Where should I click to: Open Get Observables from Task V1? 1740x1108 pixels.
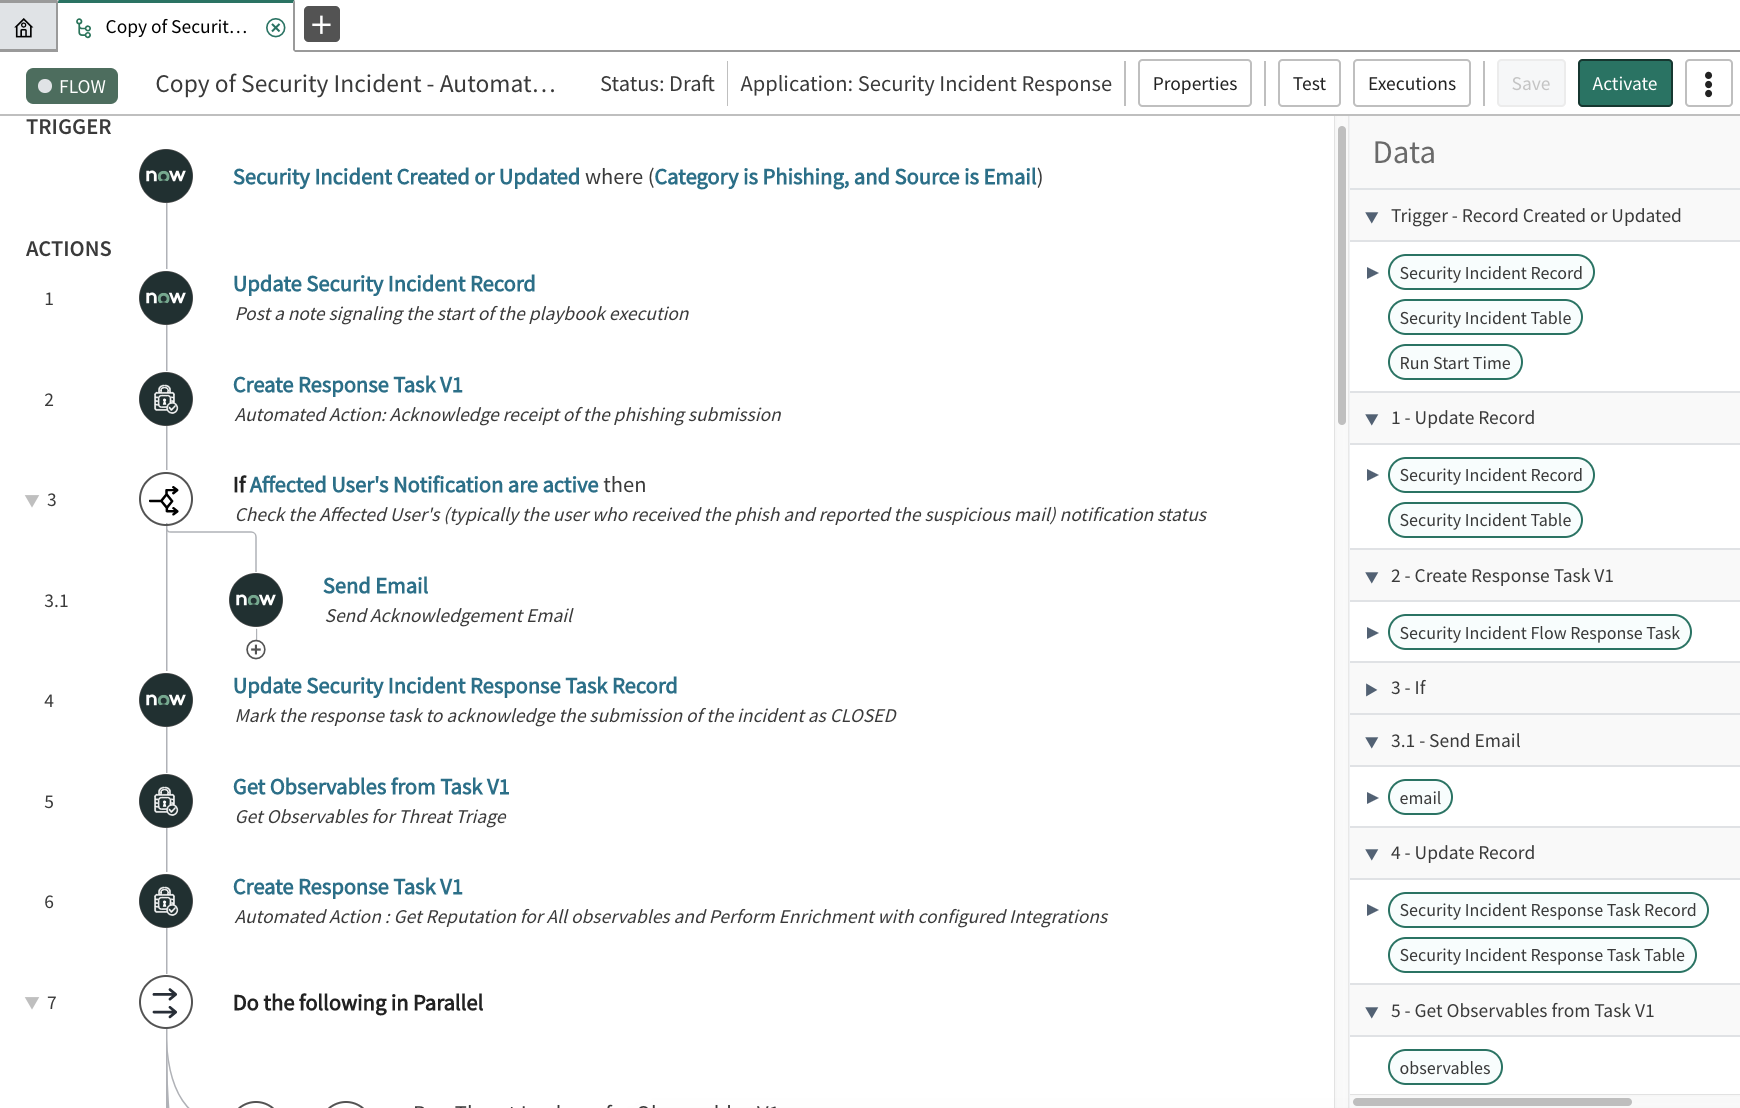371,787
